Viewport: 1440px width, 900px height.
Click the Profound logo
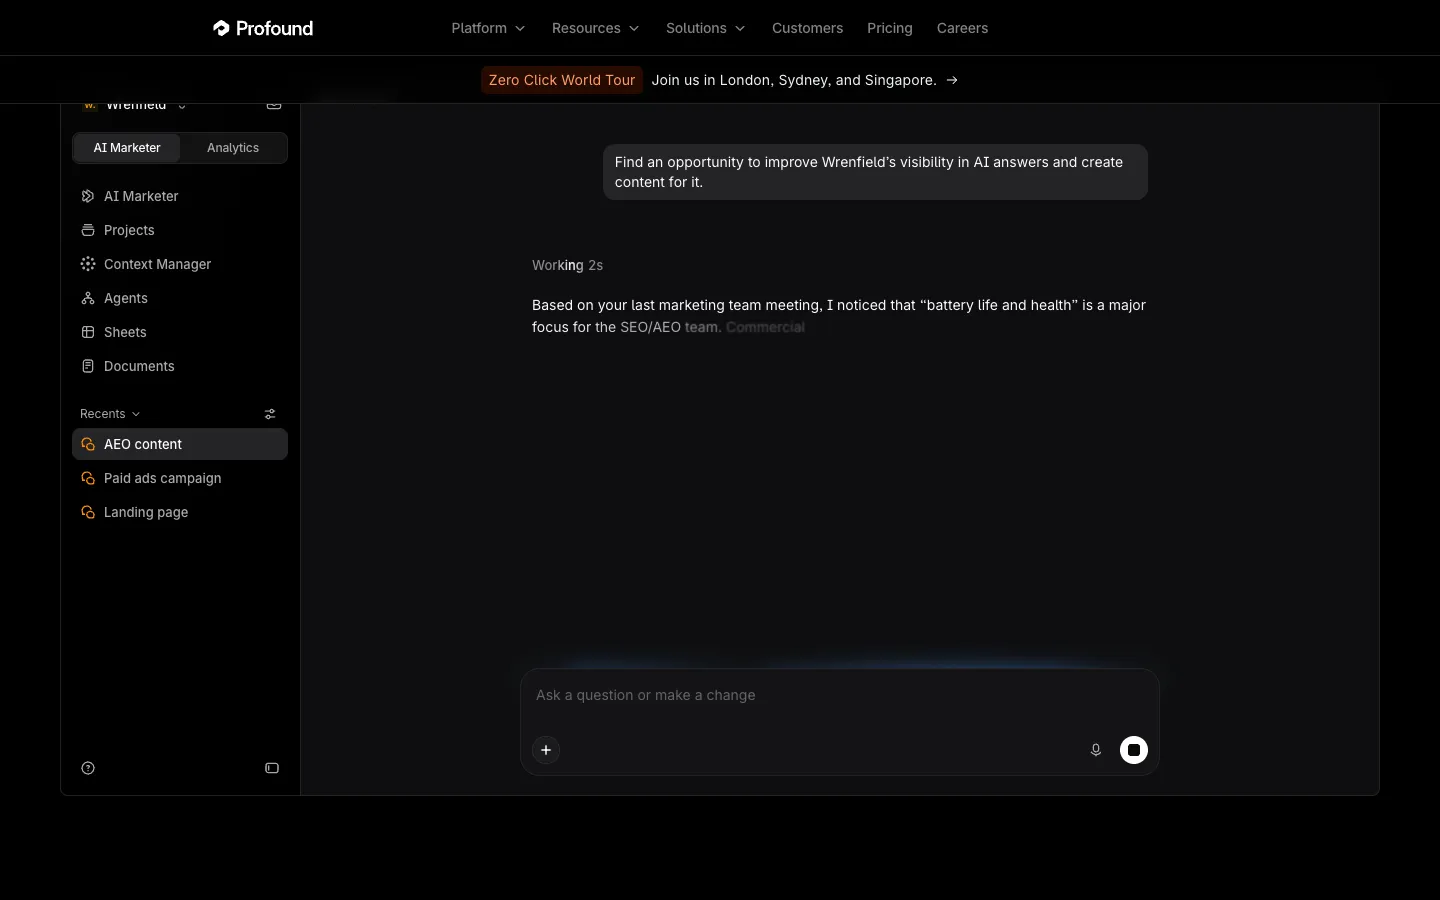pyautogui.click(x=263, y=28)
